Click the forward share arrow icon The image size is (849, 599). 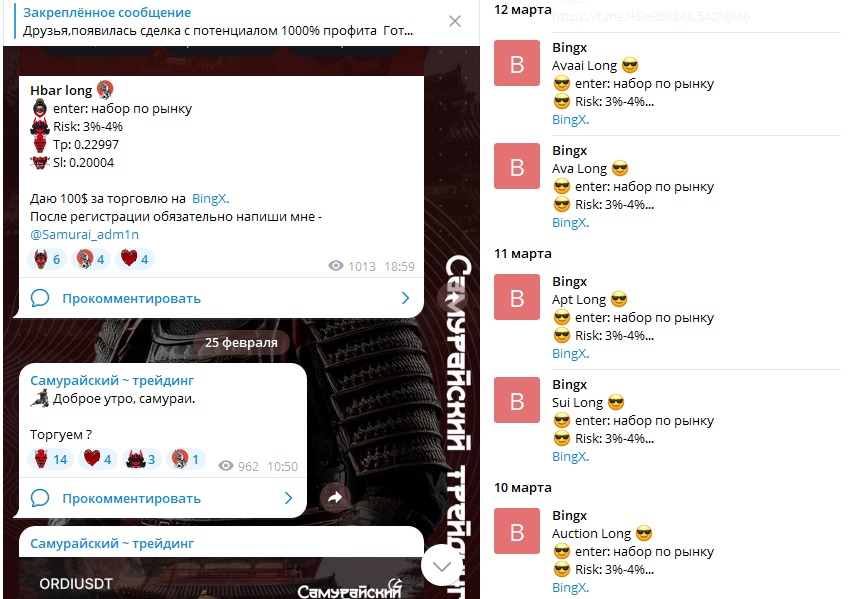pyautogui.click(x=335, y=497)
